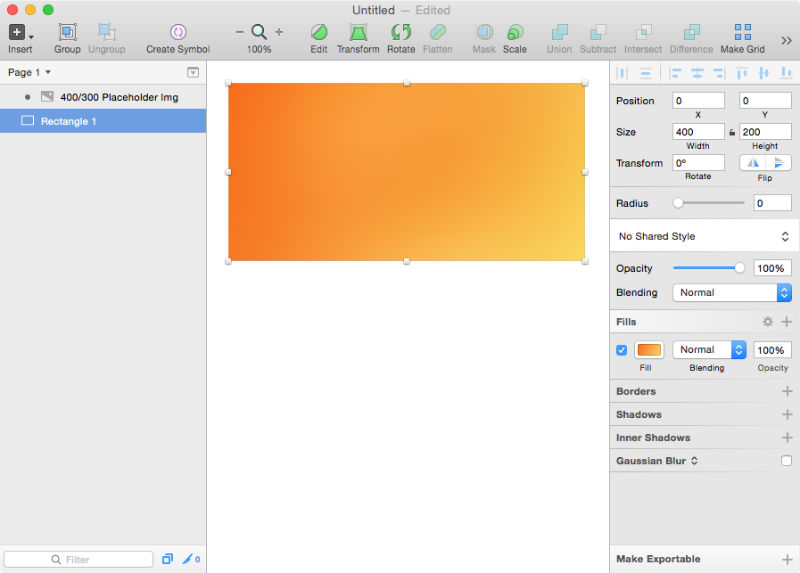The width and height of the screenshot is (800, 573).
Task: Click the orange gradient fill swatch
Action: 649,350
